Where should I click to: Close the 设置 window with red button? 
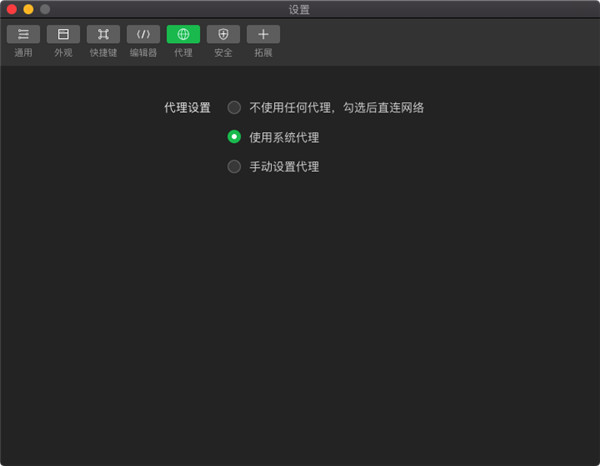click(x=12, y=9)
